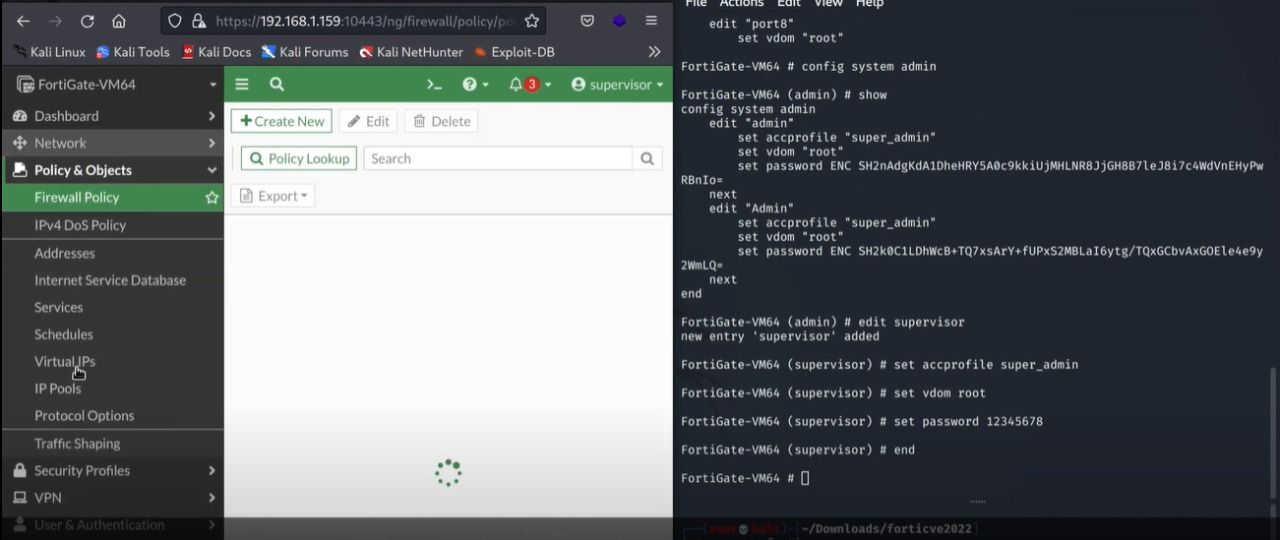Toggle the Firewall Policy favorite star
1280x540 pixels.
(211, 198)
